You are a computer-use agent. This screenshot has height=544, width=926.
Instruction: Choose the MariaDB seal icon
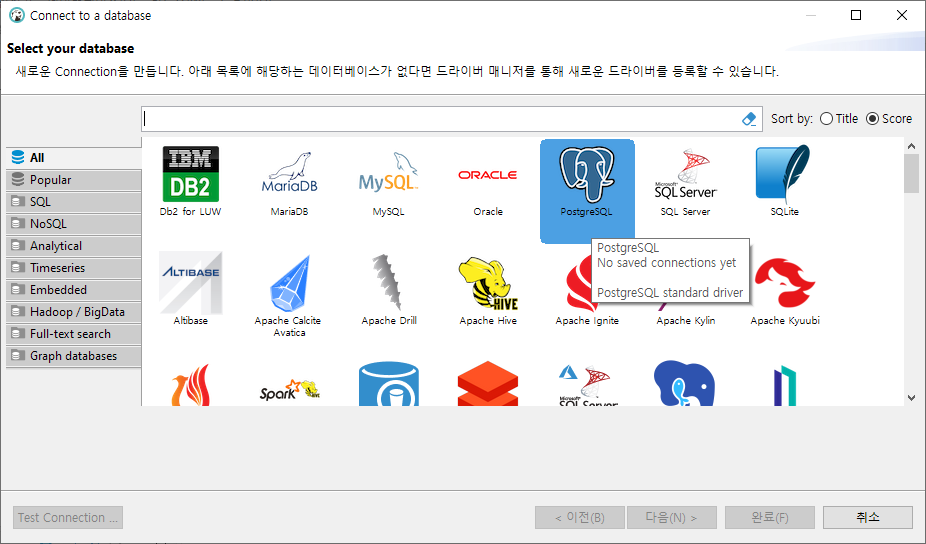(x=289, y=172)
